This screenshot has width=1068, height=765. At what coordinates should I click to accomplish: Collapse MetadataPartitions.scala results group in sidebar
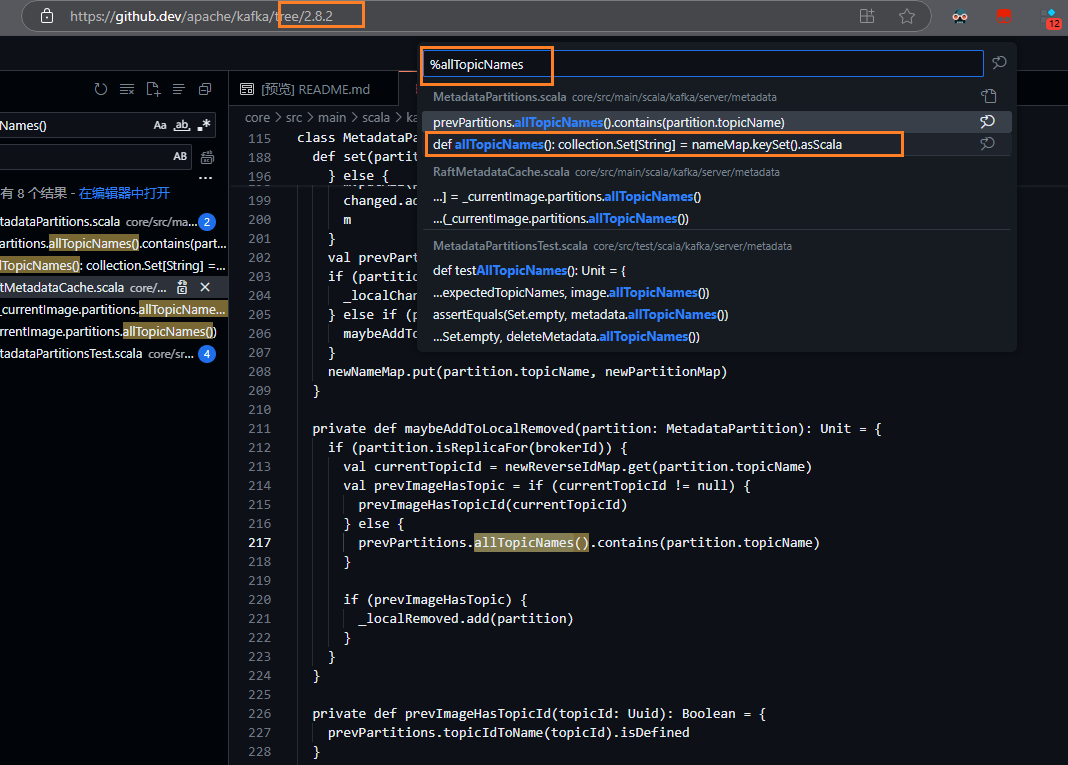99,221
